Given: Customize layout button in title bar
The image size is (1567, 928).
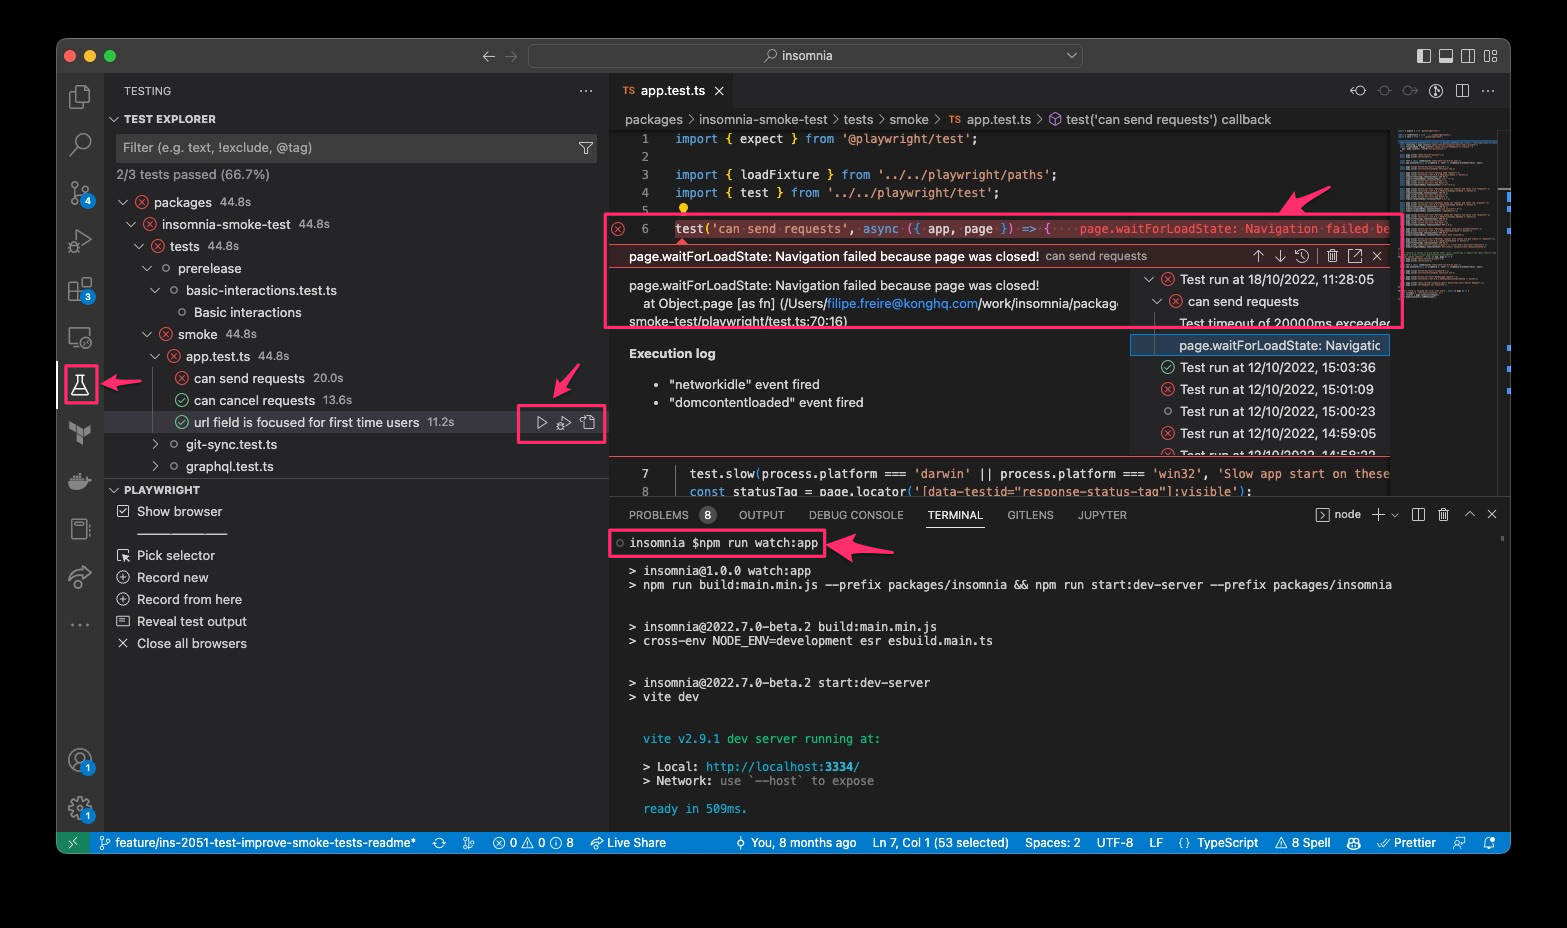Looking at the screenshot, I should [x=1491, y=56].
